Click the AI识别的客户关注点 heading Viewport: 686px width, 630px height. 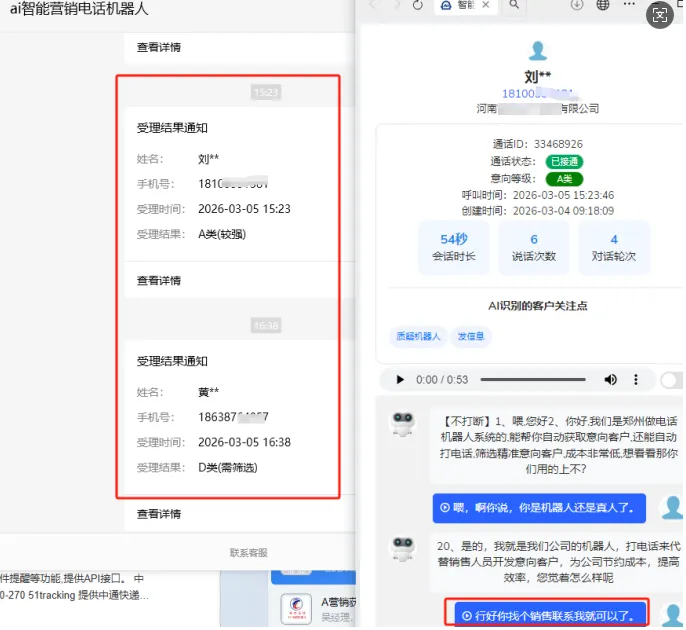[538, 306]
